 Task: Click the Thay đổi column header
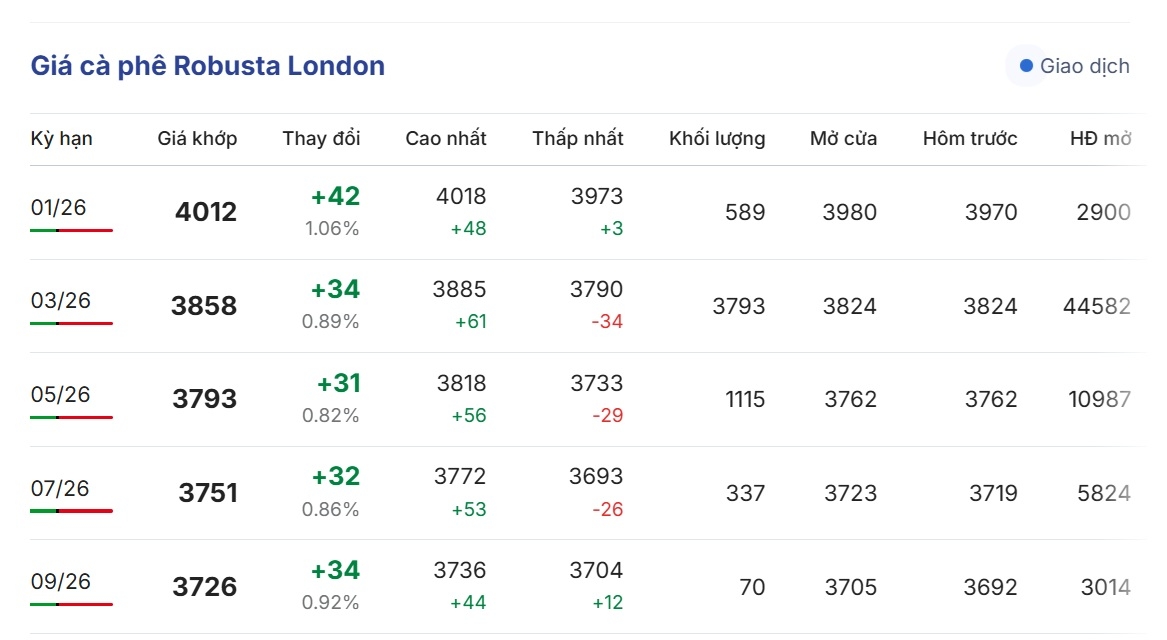(x=321, y=139)
